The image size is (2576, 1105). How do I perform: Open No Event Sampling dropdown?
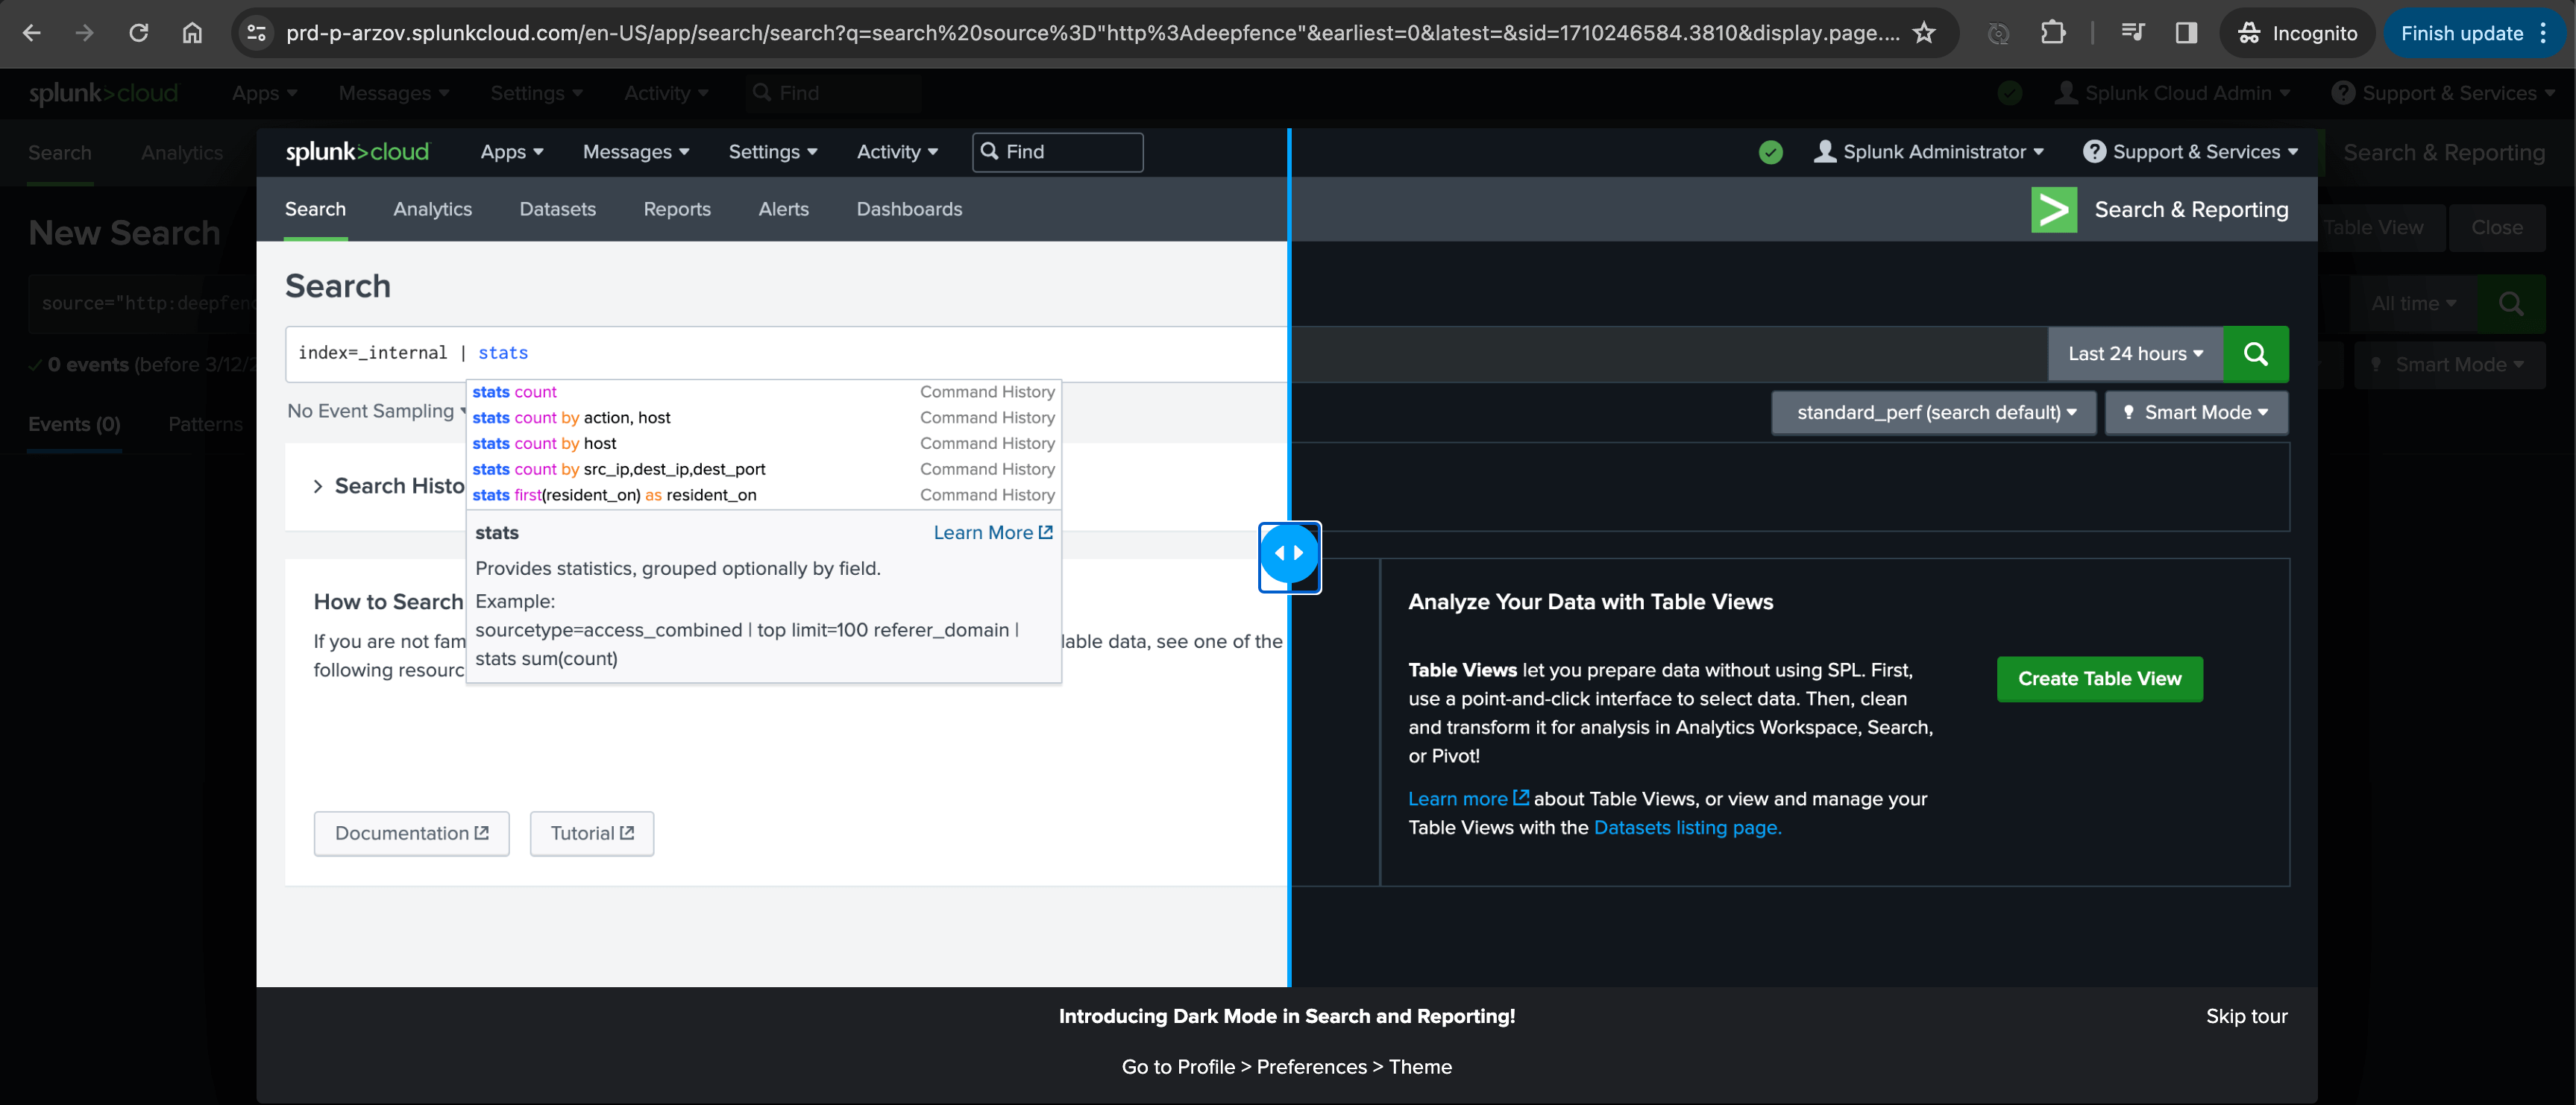[378, 411]
